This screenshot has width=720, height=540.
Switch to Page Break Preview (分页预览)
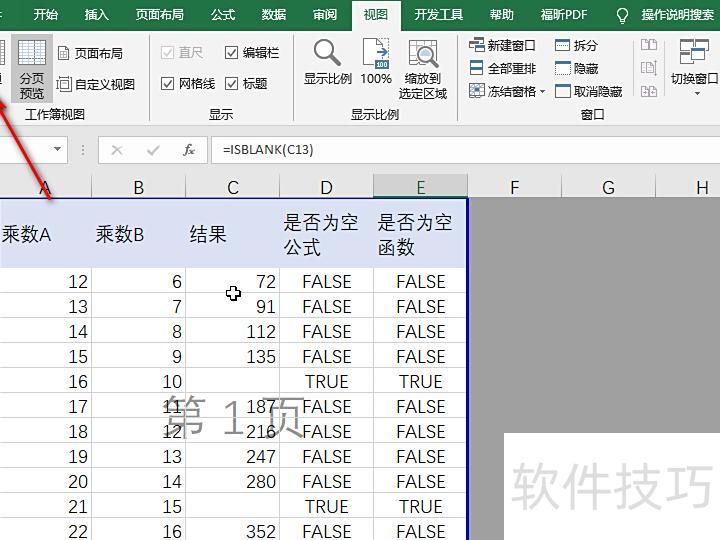[32, 69]
